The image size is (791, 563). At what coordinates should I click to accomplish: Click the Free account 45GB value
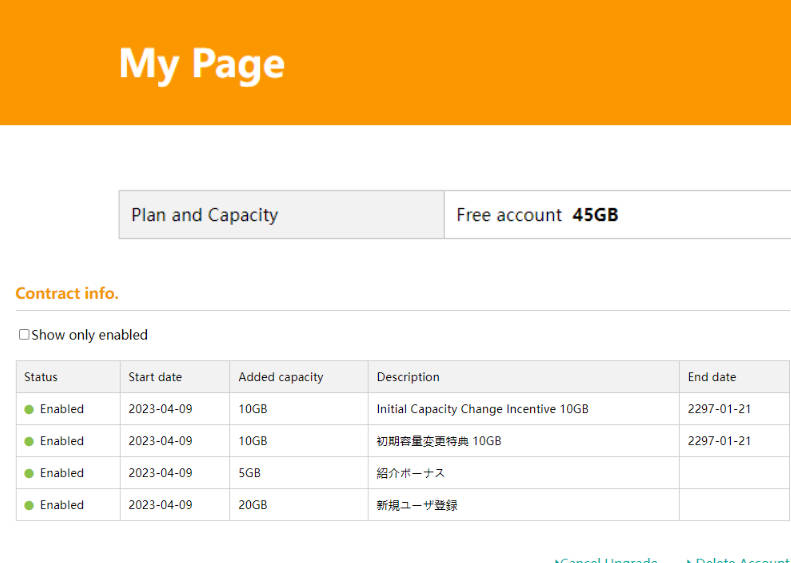point(537,215)
